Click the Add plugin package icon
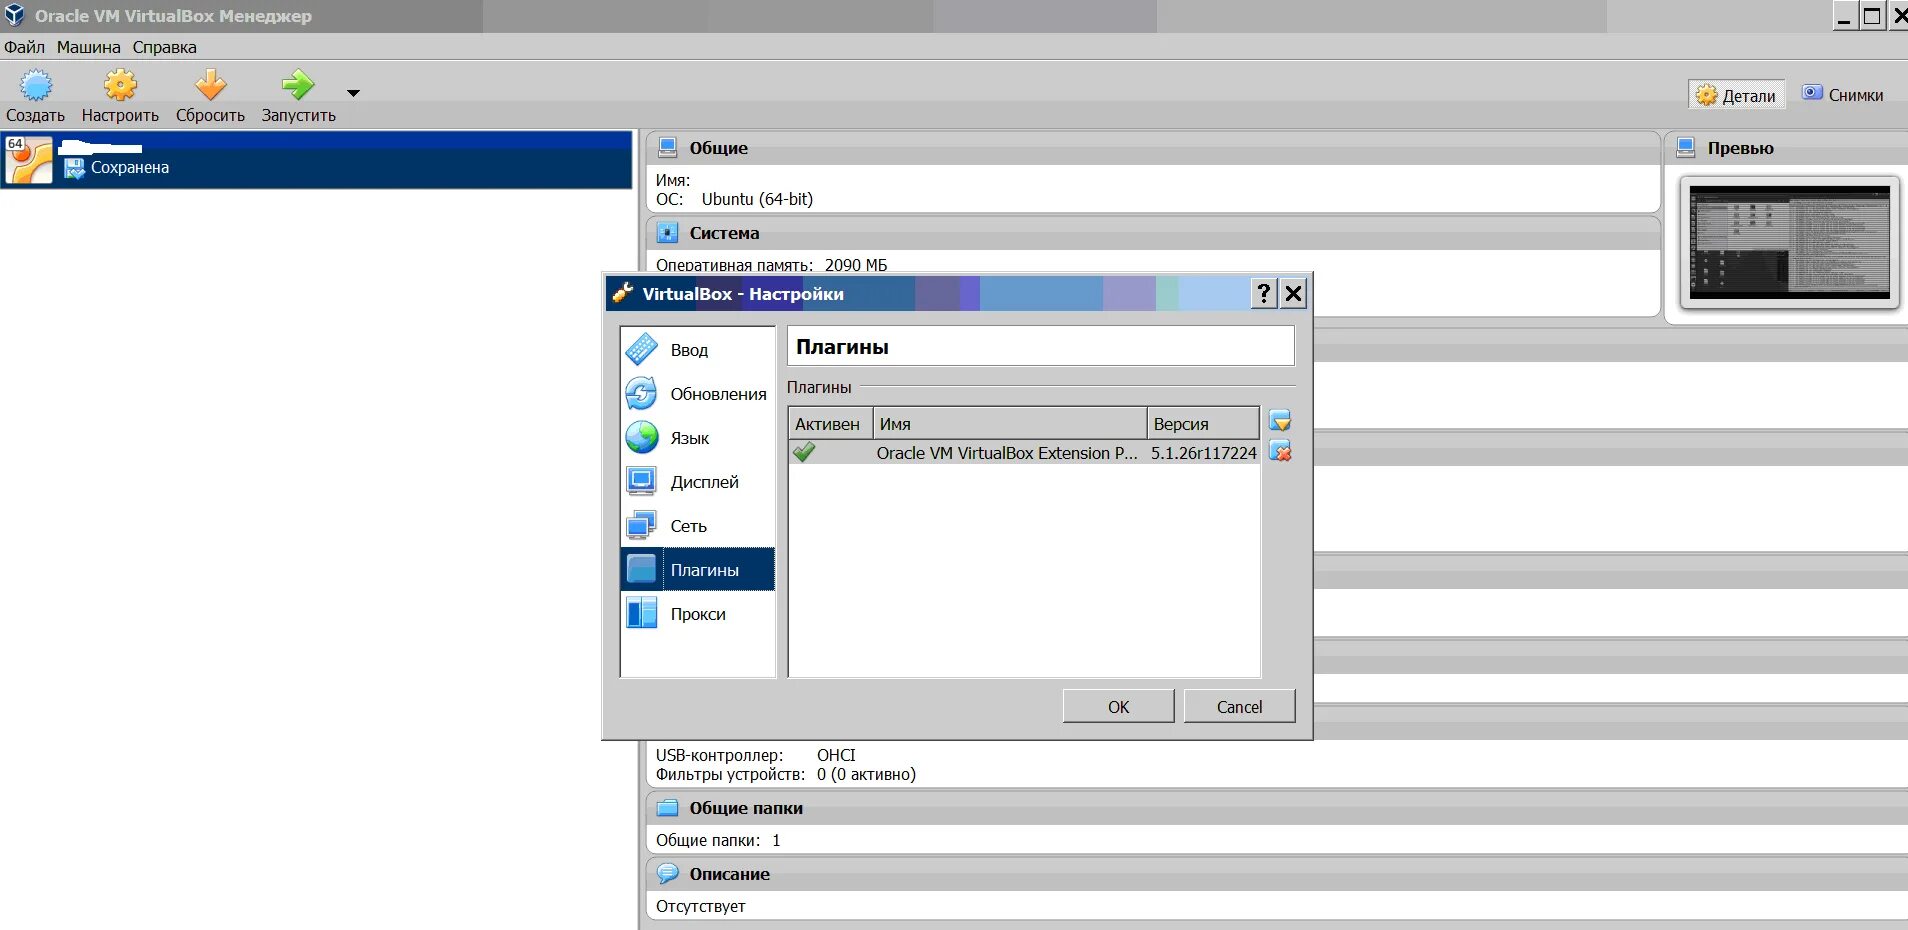Viewport: 1908px width, 930px height. click(1280, 421)
